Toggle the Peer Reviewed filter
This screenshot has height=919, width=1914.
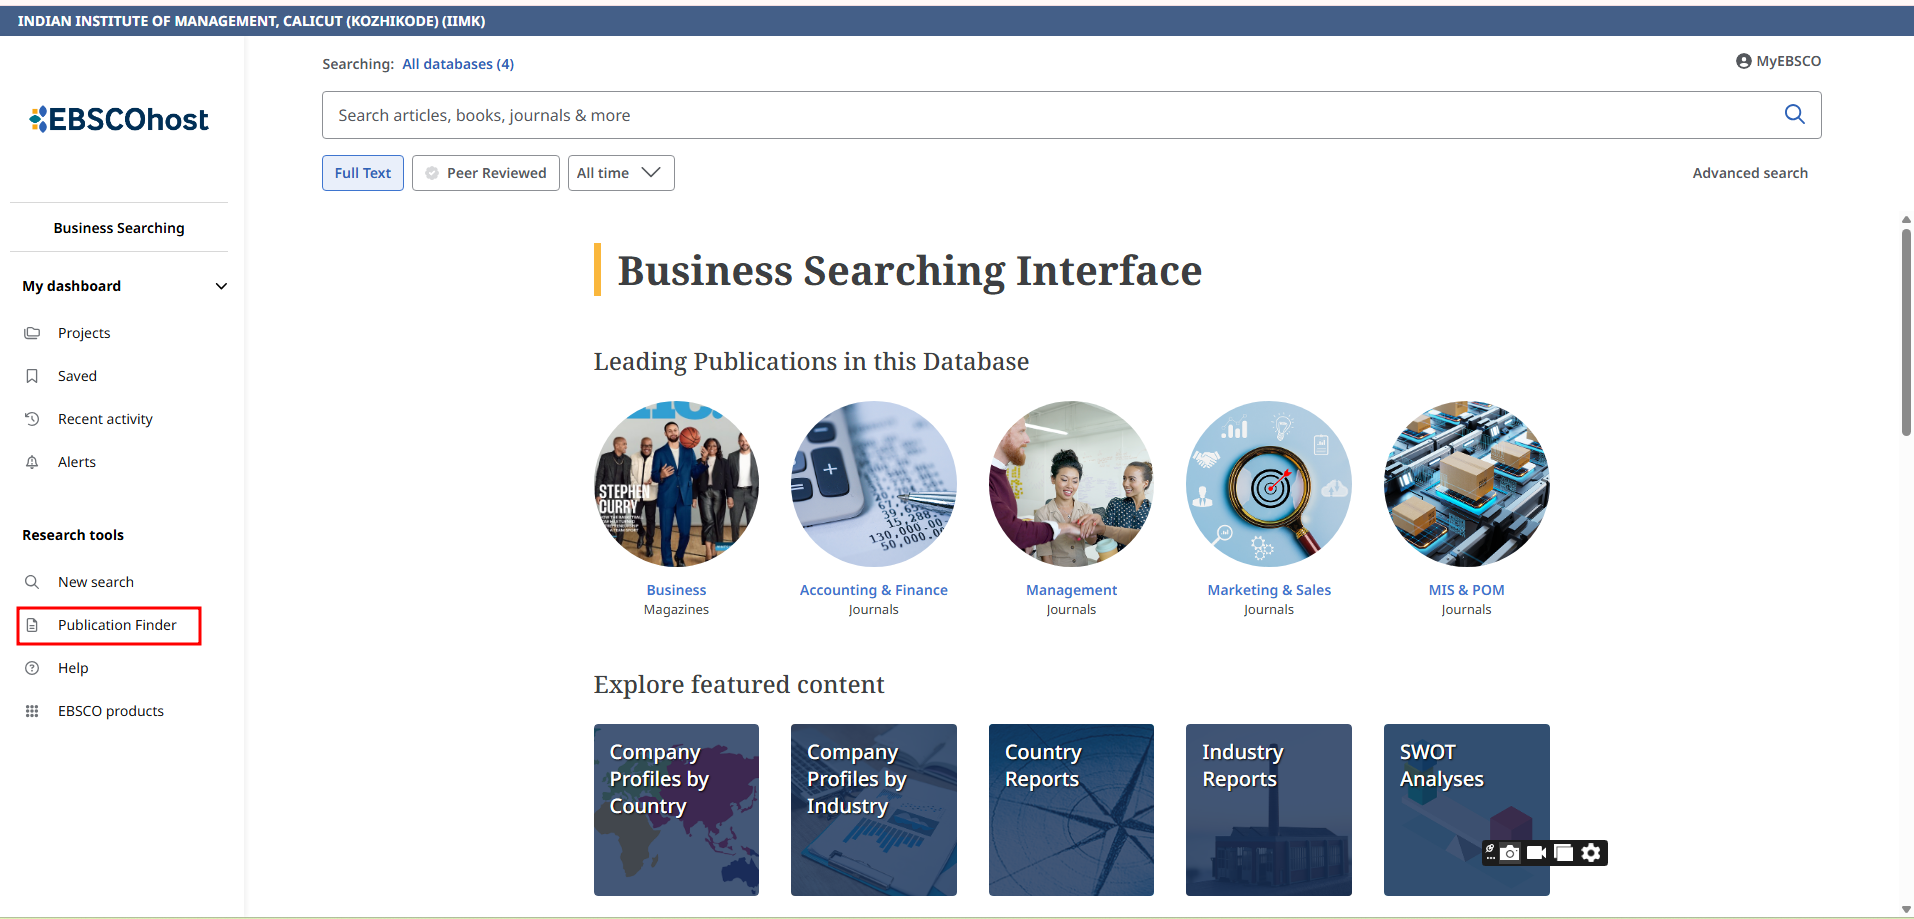(486, 173)
